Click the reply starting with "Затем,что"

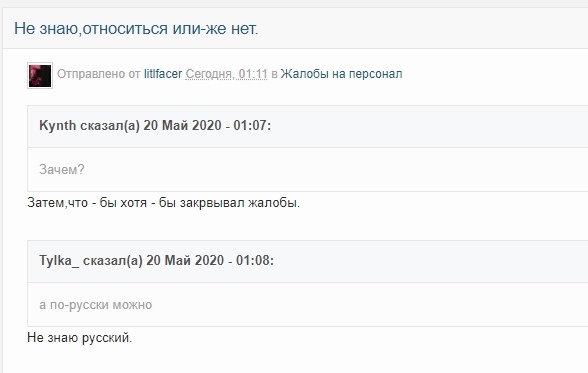(x=164, y=203)
